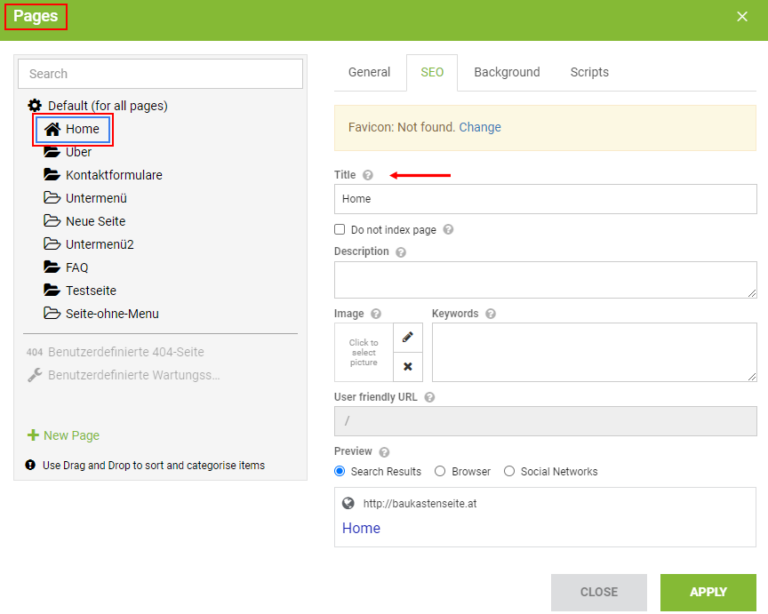Open help icon for Do not index page

pyautogui.click(x=448, y=229)
